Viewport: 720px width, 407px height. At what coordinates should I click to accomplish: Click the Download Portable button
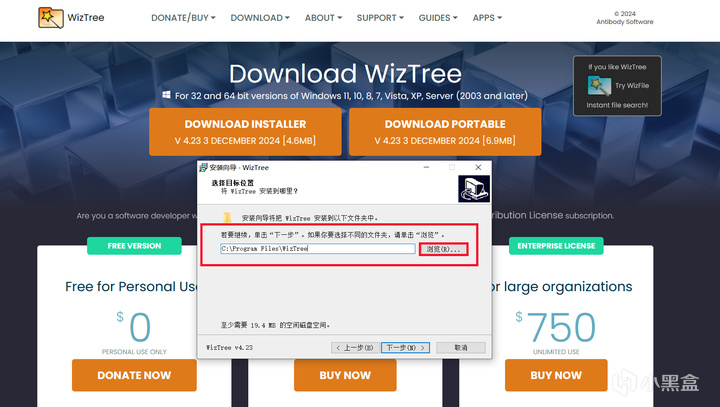445,132
